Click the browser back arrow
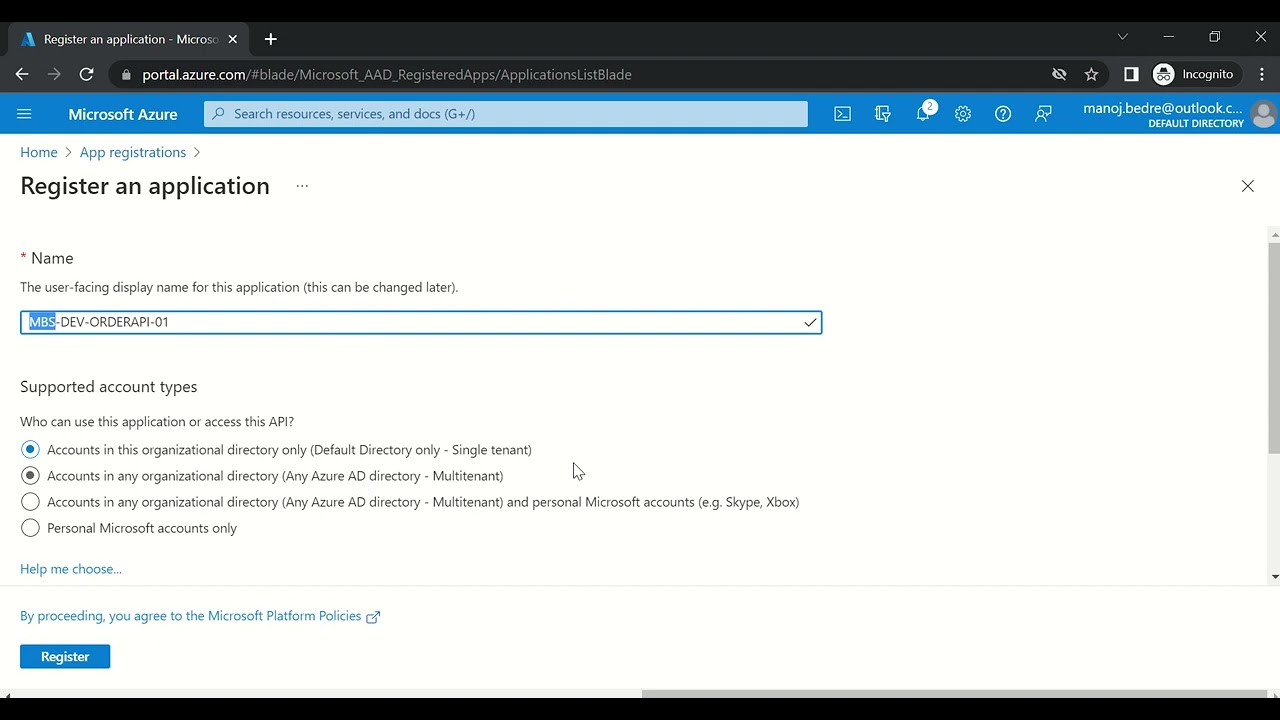 click(22, 74)
